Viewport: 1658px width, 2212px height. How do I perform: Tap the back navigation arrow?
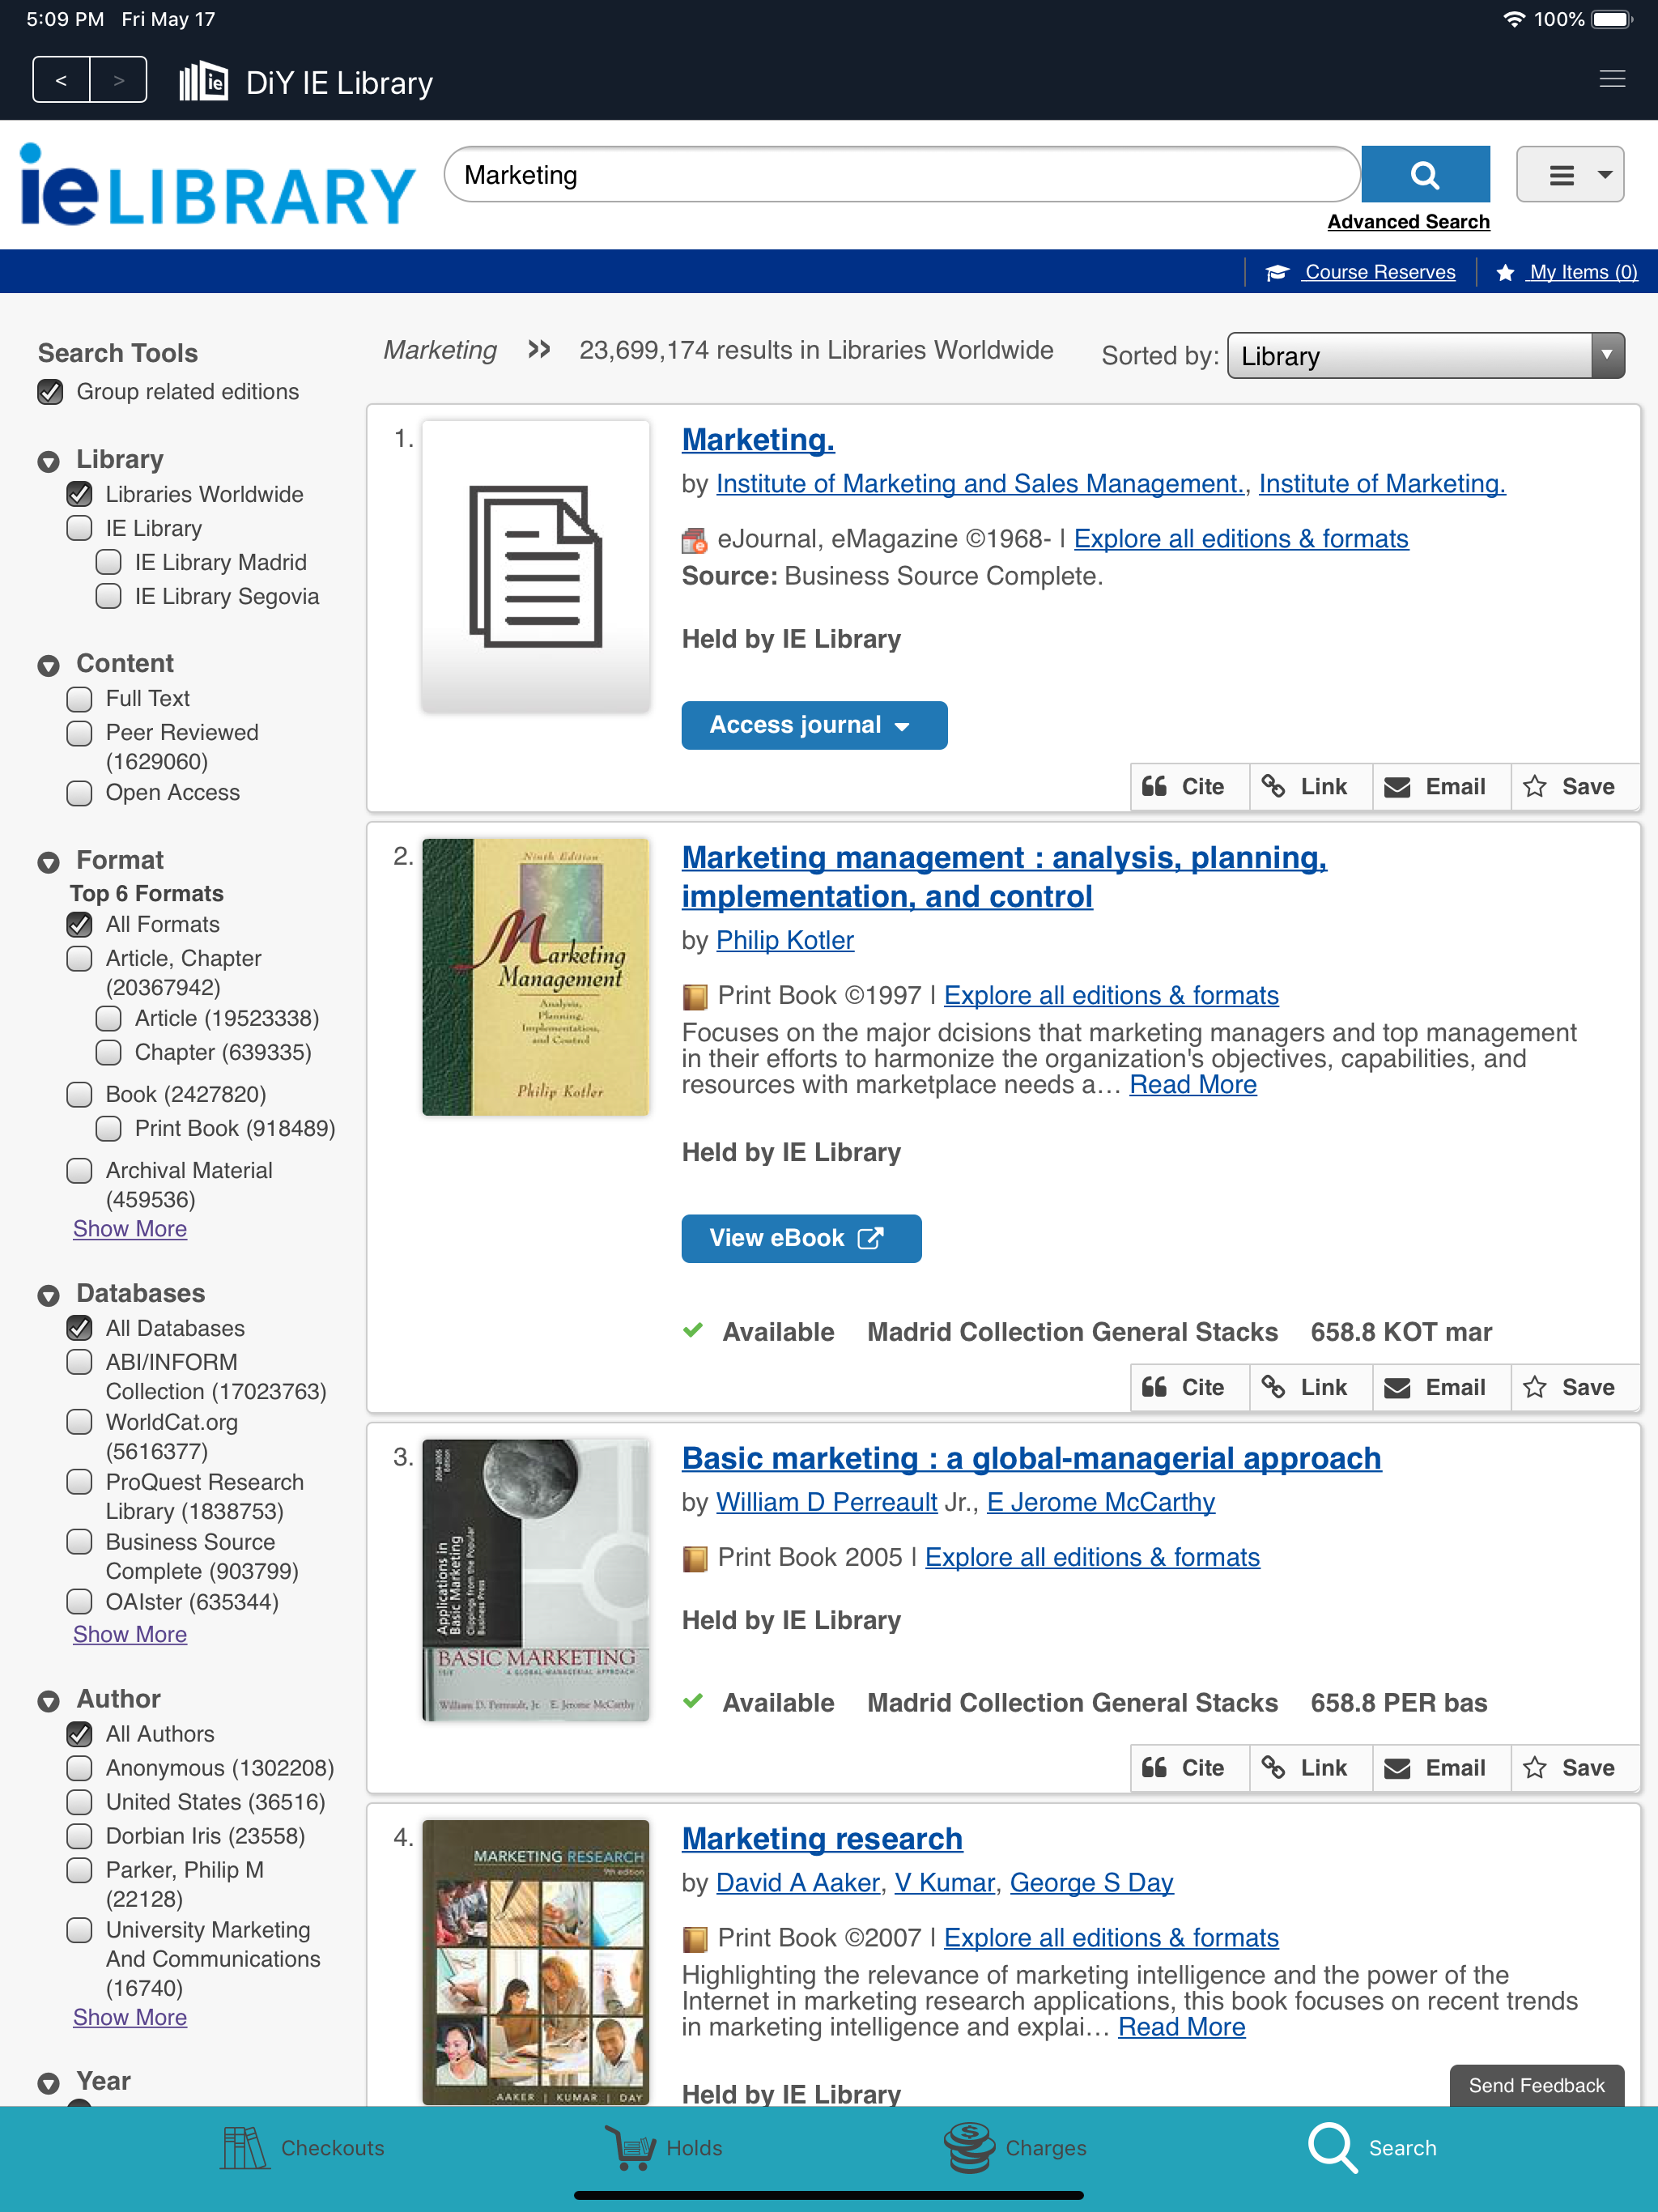61,80
